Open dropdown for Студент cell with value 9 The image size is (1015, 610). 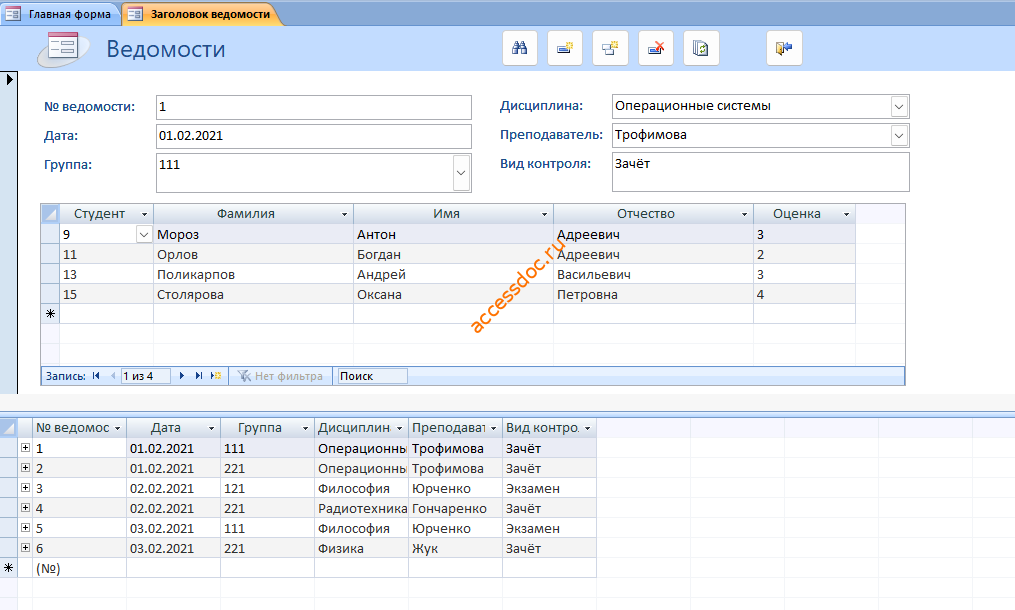[x=144, y=234]
